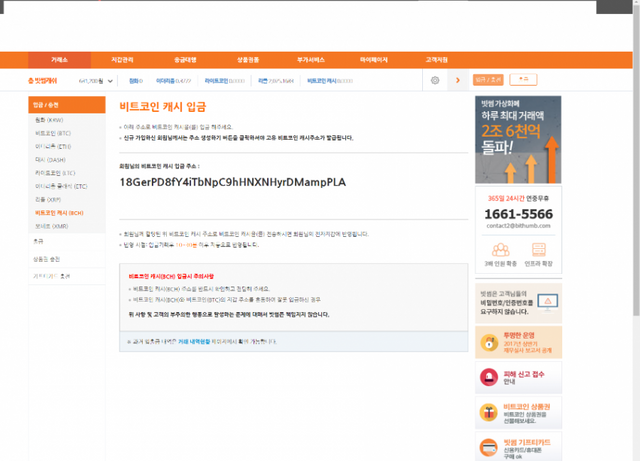The image size is (640, 461).
Task: Click the red BCH deposit precautions heading
Action: click(x=171, y=276)
